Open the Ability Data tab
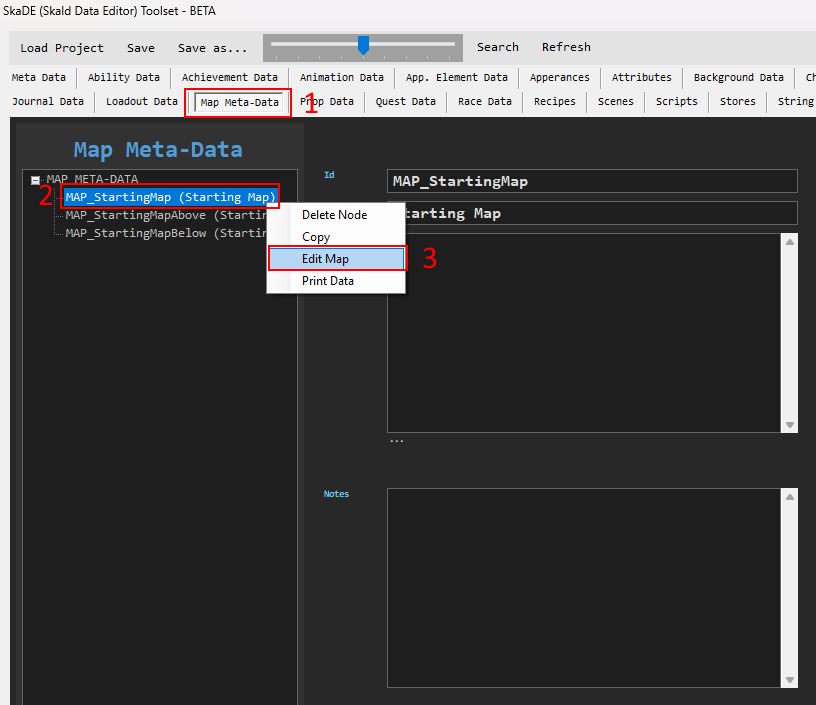 coord(123,78)
